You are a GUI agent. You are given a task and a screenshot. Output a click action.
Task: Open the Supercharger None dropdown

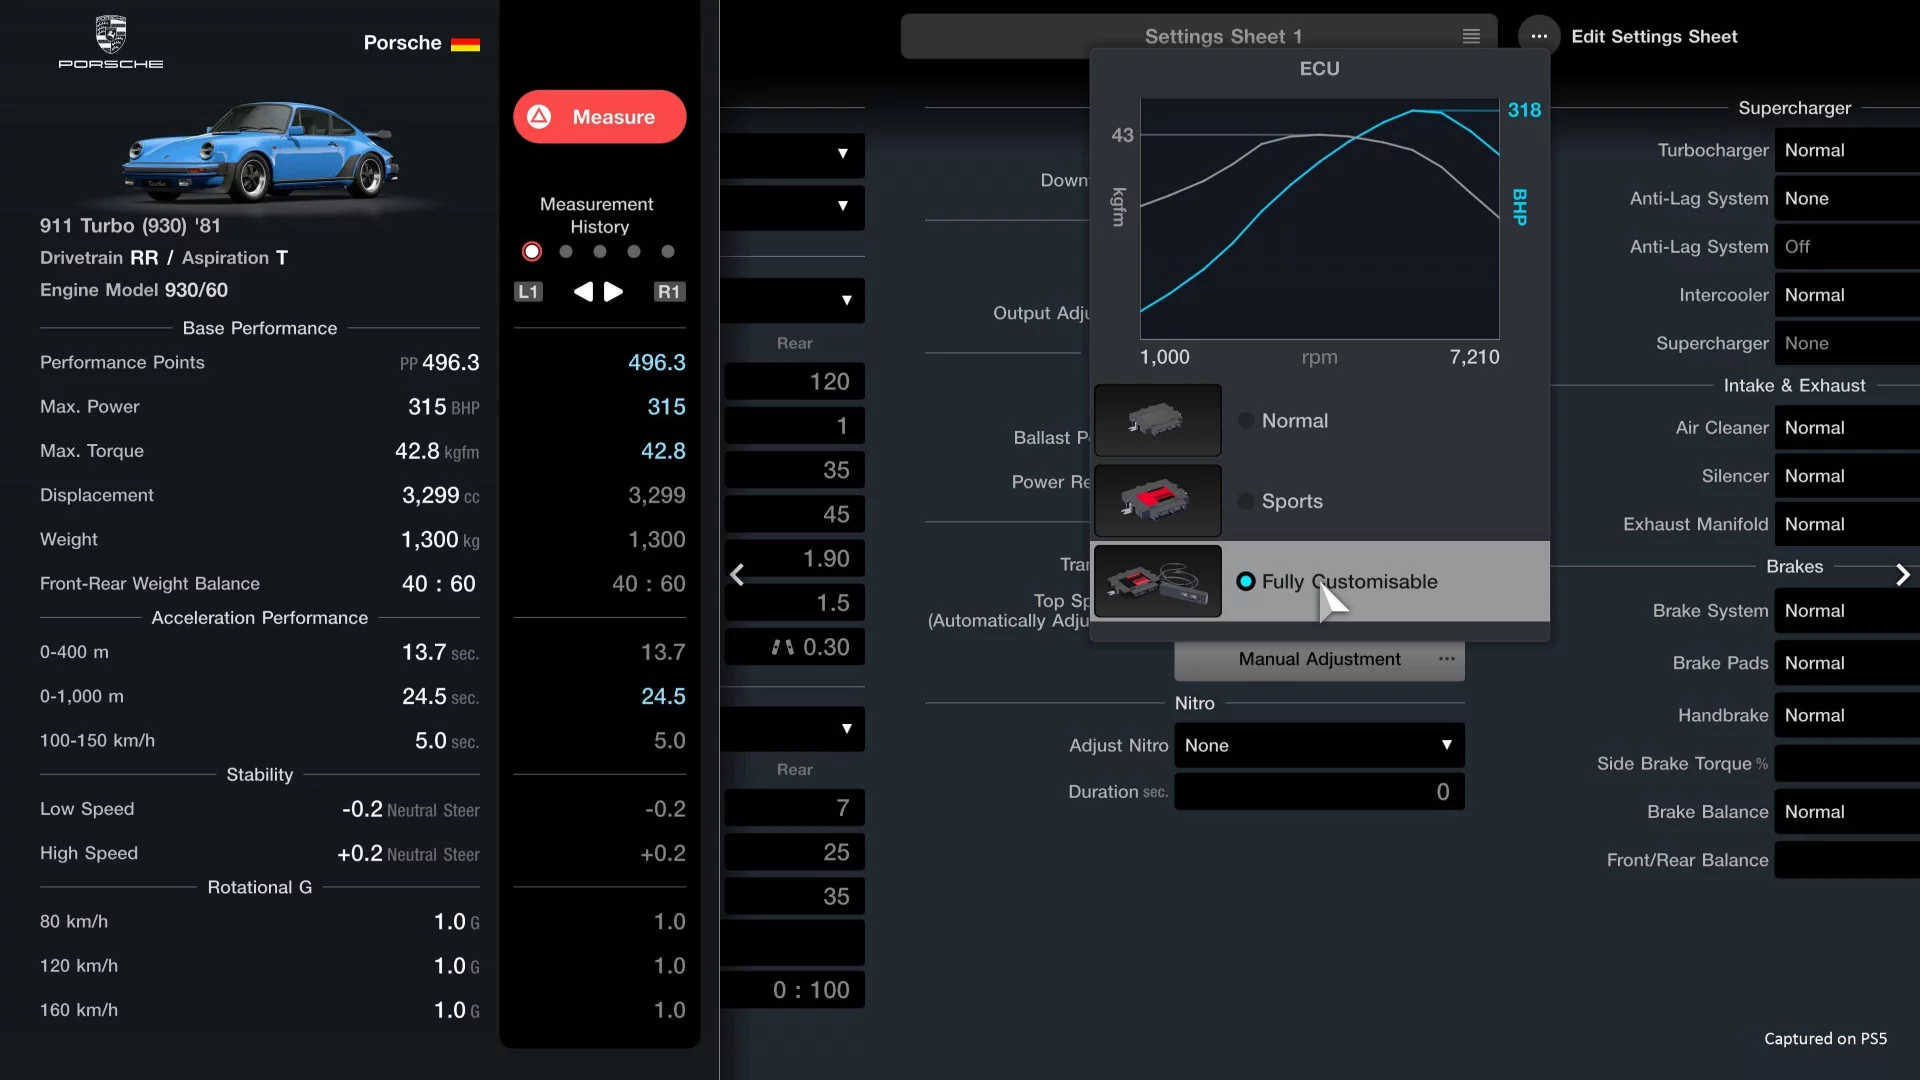tap(1847, 343)
